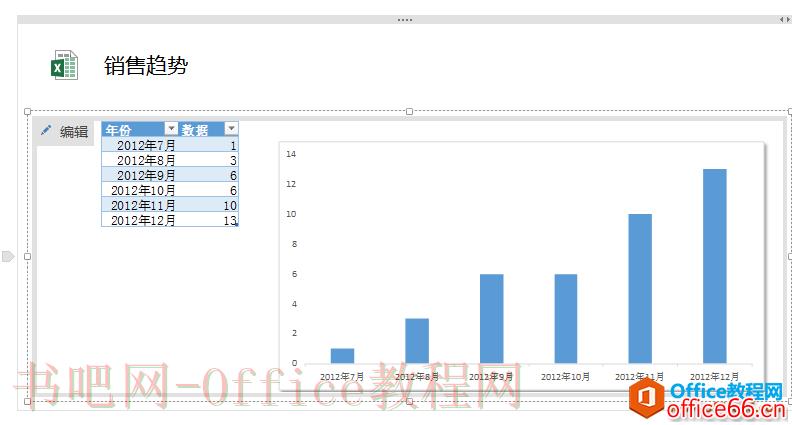The image size is (792, 425).
Task: Click the 2012年11月 chart bar
Action: click(x=640, y=289)
